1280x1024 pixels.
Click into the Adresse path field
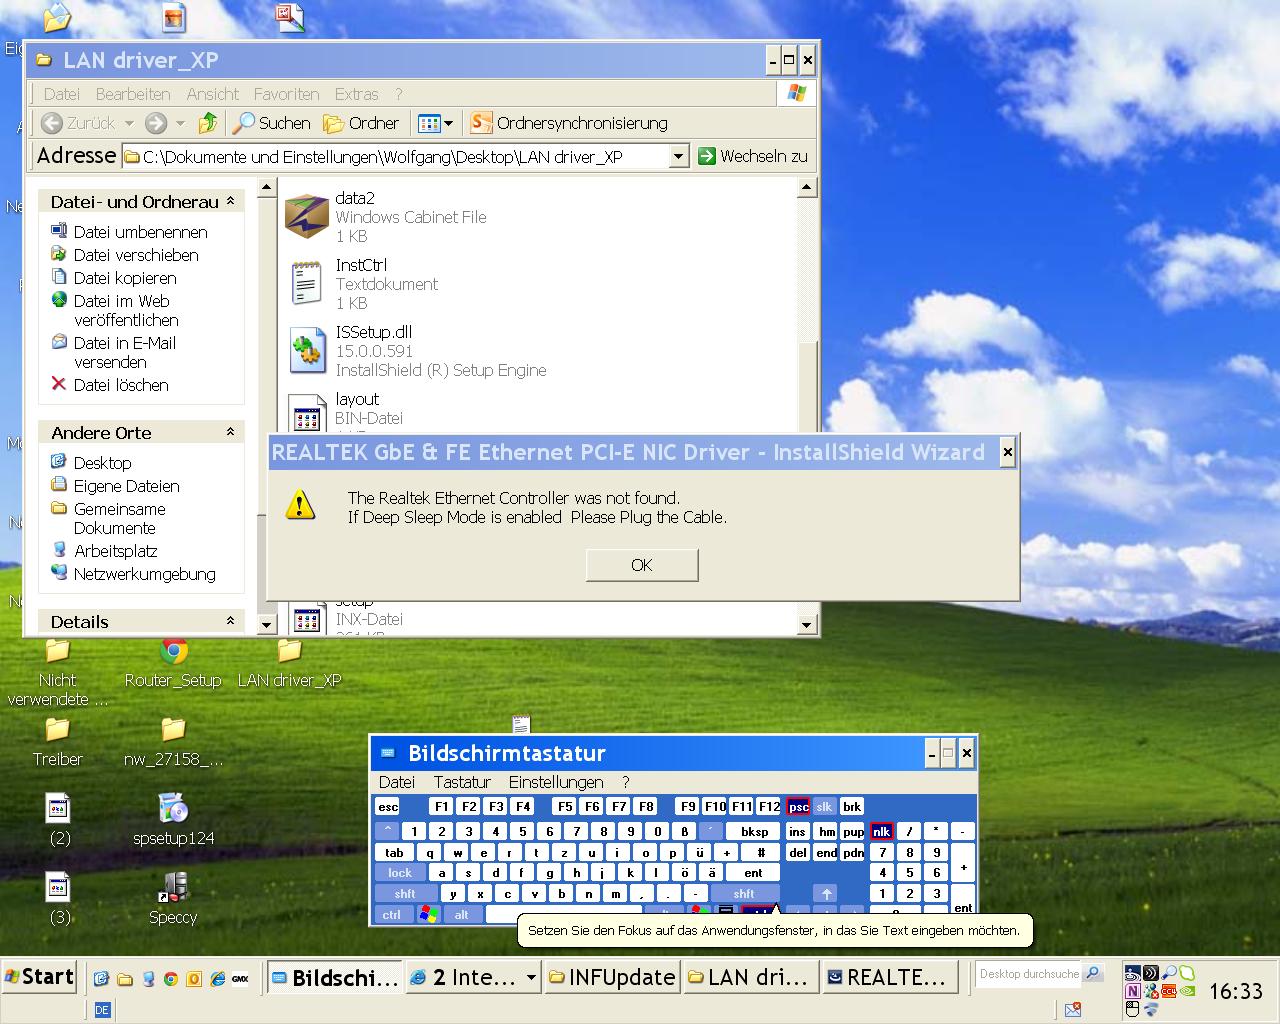click(x=395, y=156)
